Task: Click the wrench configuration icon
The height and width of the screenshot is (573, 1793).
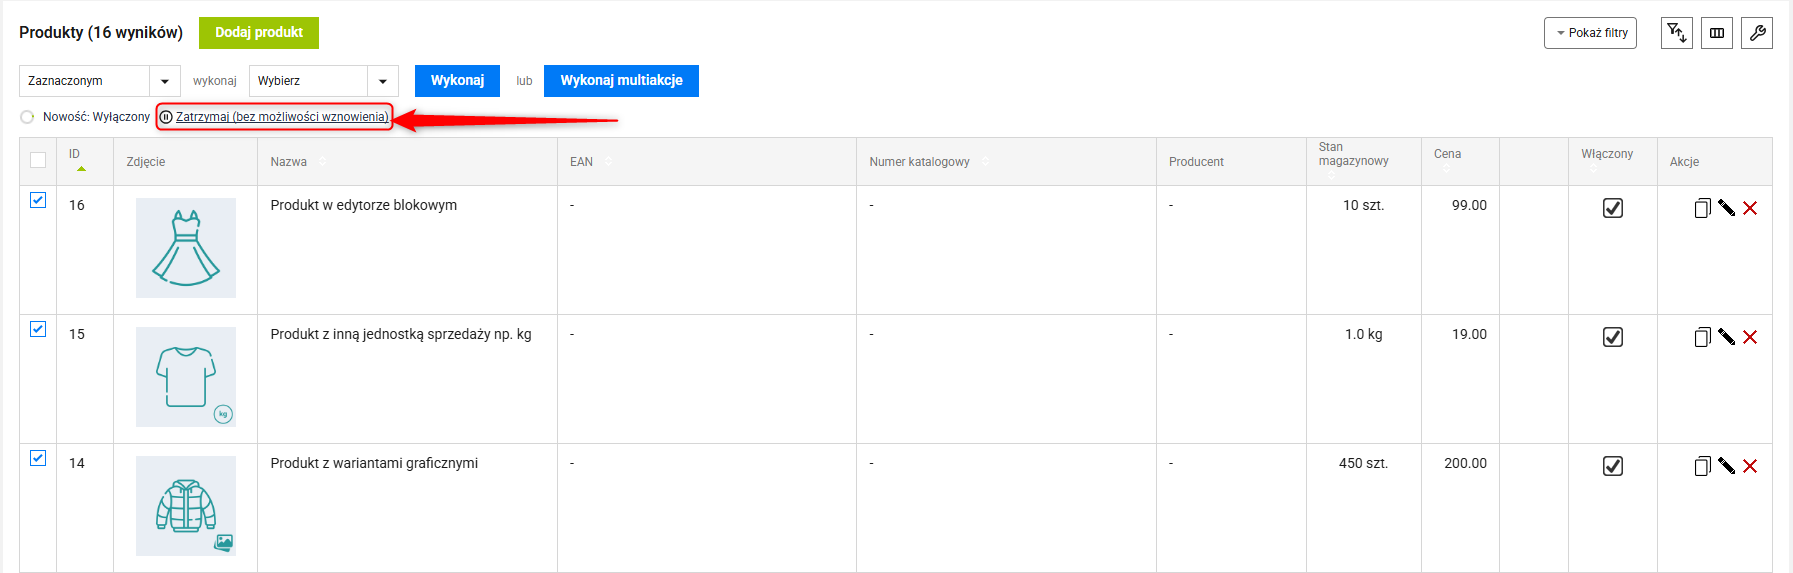Action: (x=1757, y=33)
